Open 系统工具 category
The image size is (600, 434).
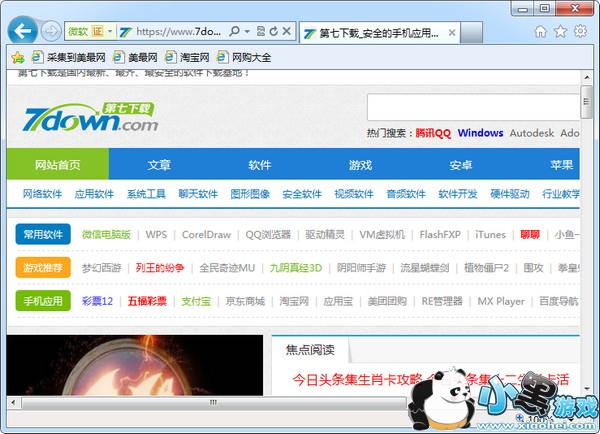(x=146, y=194)
